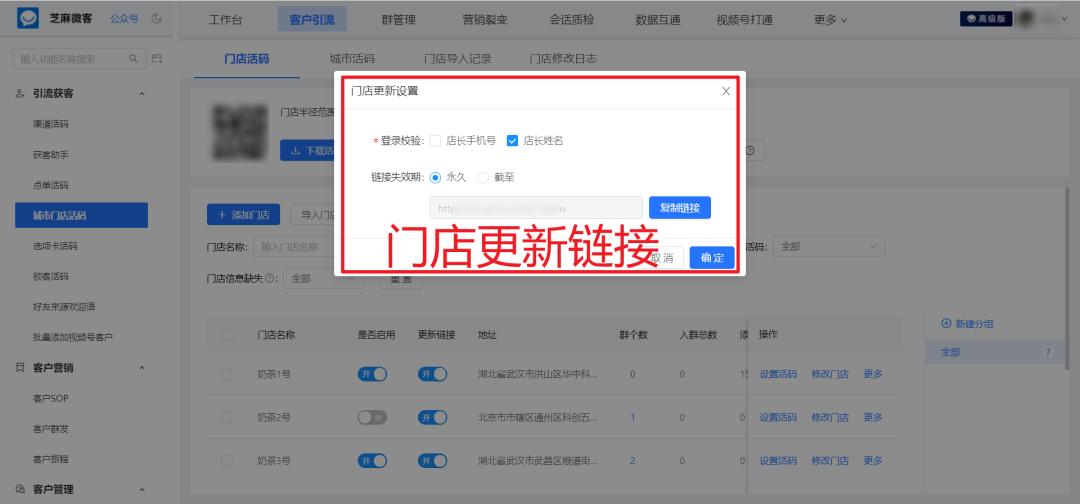Viewport: 1080px width, 504px height.
Task: Click the sidebar search magnifier icon
Action: pyautogui.click(x=134, y=59)
